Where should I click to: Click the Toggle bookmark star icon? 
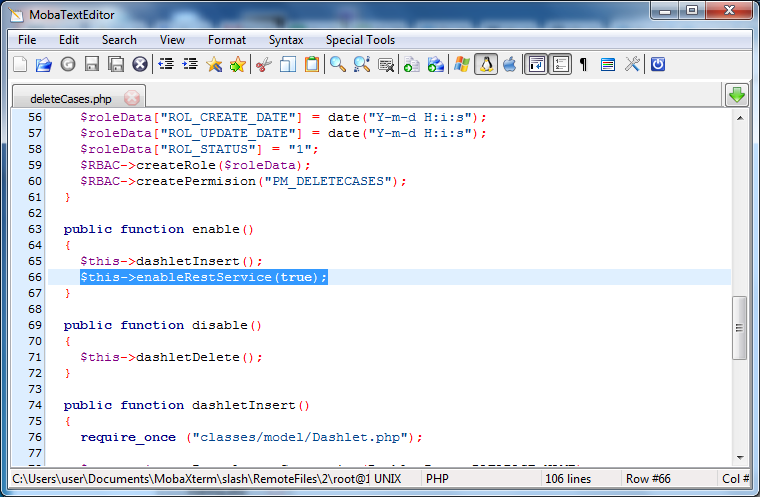[x=214, y=64]
